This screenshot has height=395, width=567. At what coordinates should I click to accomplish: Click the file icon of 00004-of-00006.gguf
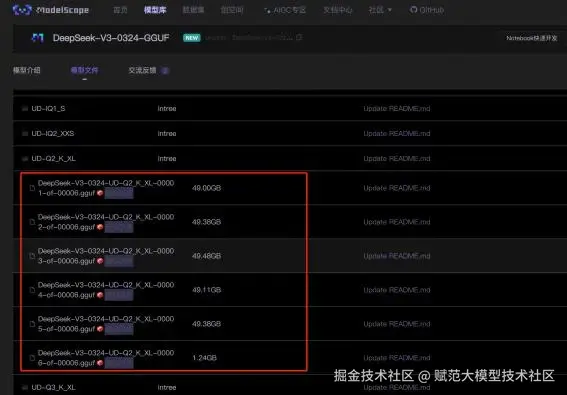tap(32, 290)
